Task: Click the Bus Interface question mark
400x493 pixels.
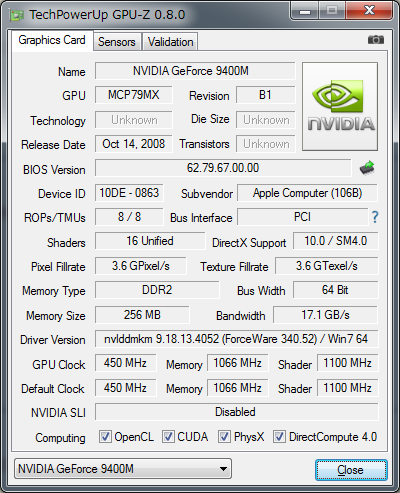Action: tap(375, 217)
